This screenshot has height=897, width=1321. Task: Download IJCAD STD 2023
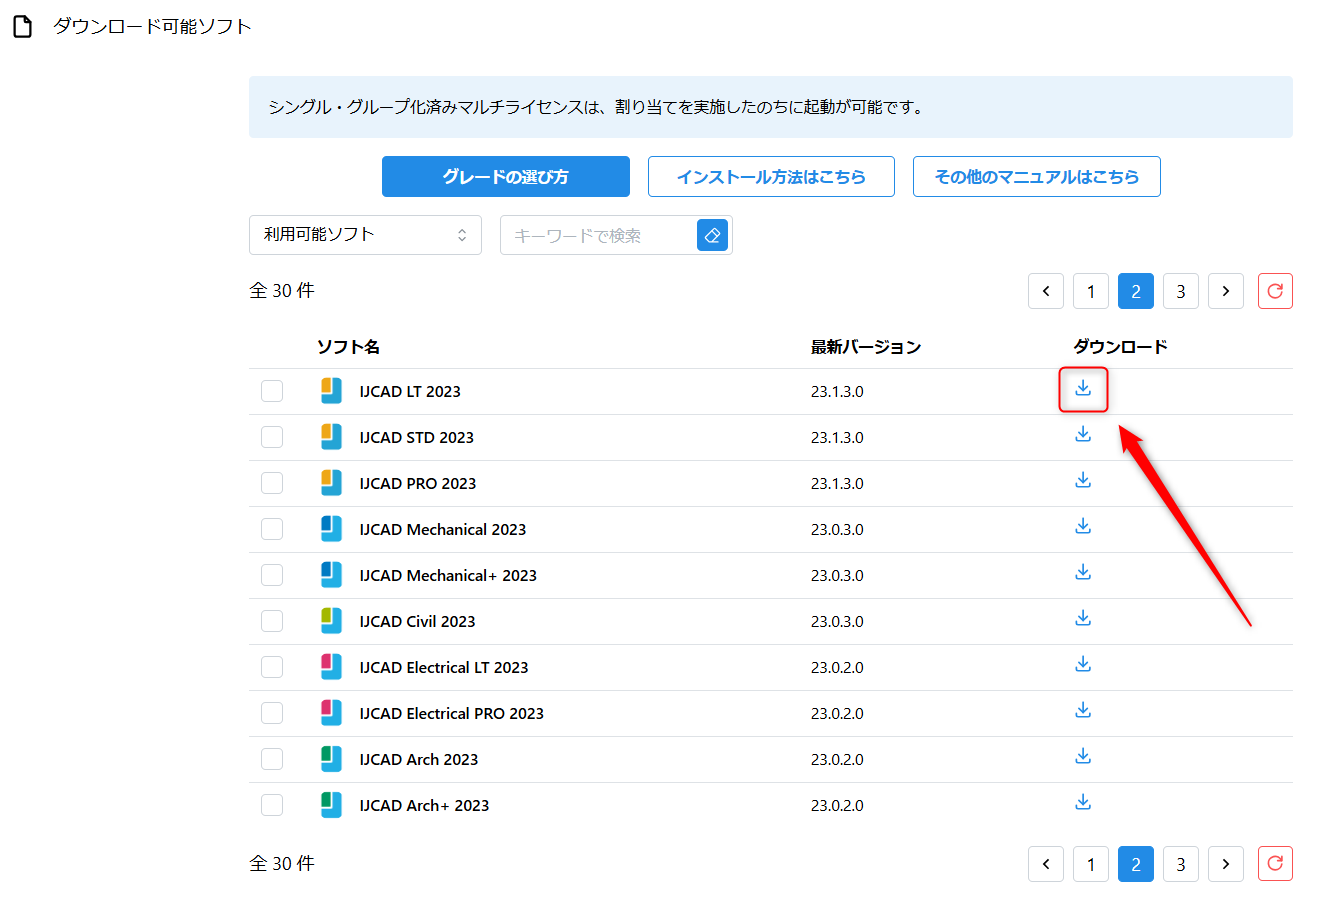point(1083,434)
